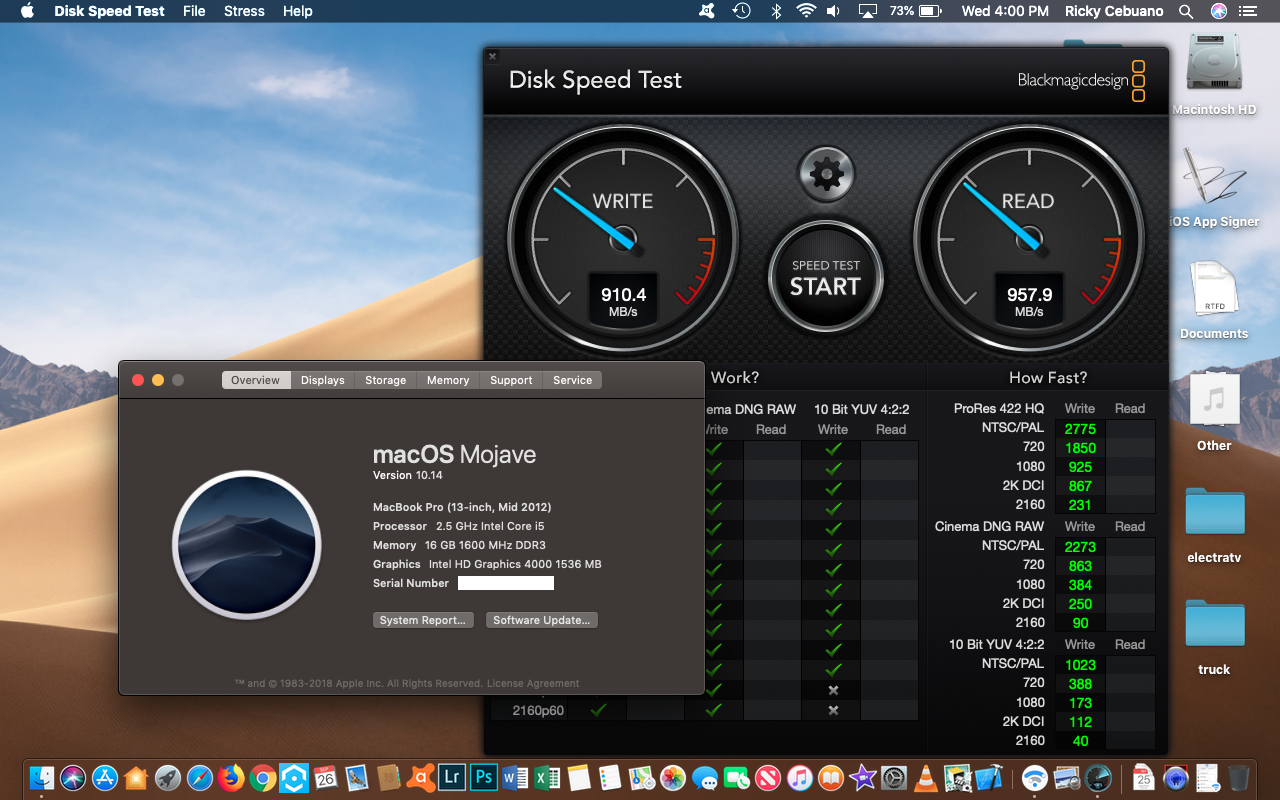Viewport: 1280px width, 800px height.
Task: Click the WRITE speed gauge
Action: 623,240
